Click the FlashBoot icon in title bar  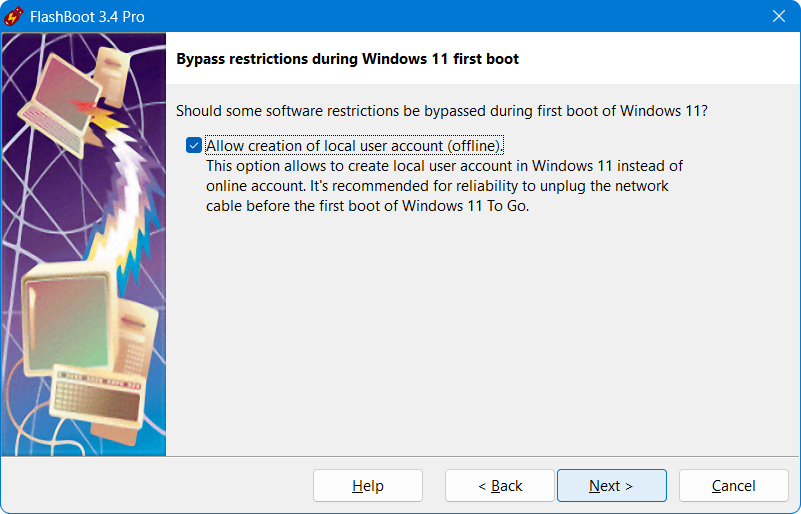14,16
